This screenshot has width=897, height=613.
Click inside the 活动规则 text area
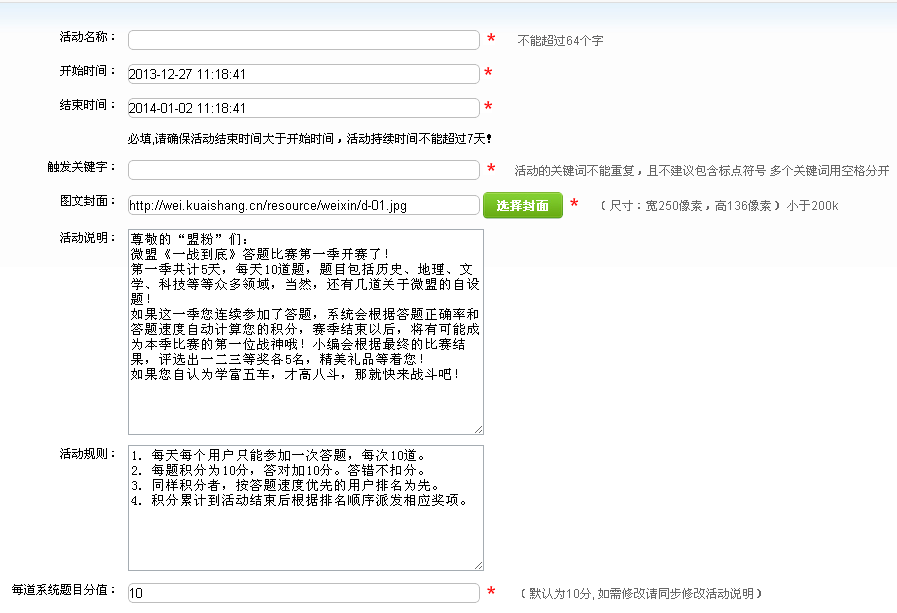pyautogui.click(x=305, y=507)
